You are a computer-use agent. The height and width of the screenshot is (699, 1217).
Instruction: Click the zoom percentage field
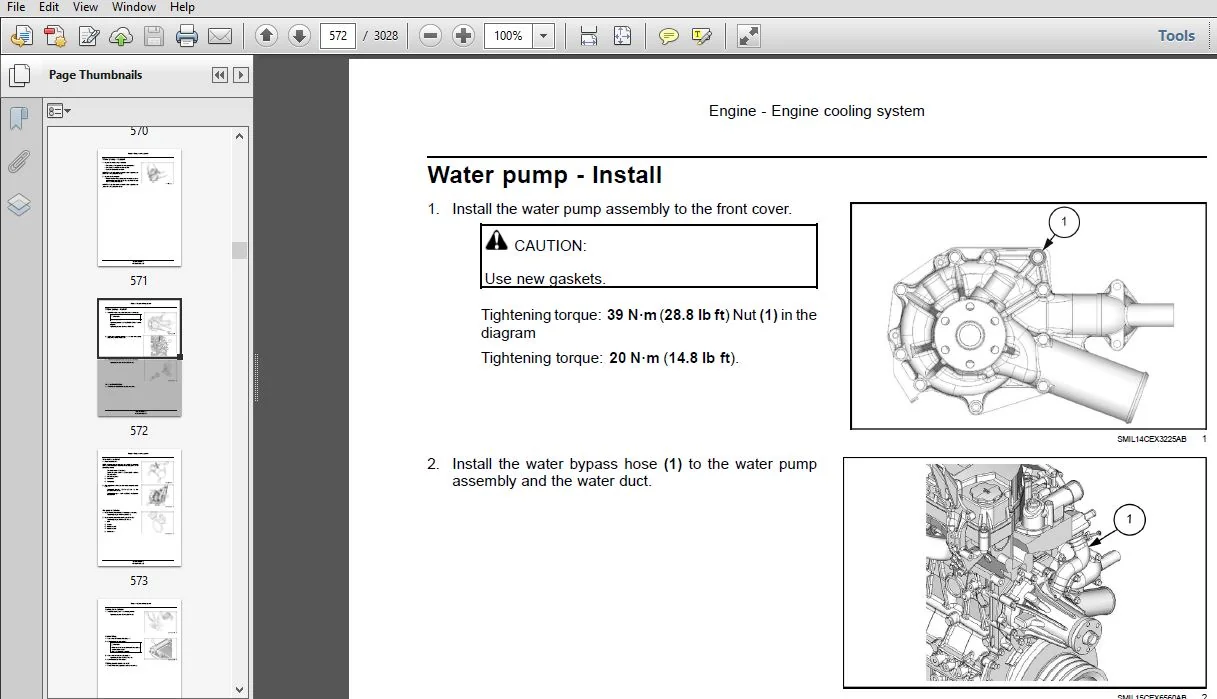[508, 36]
